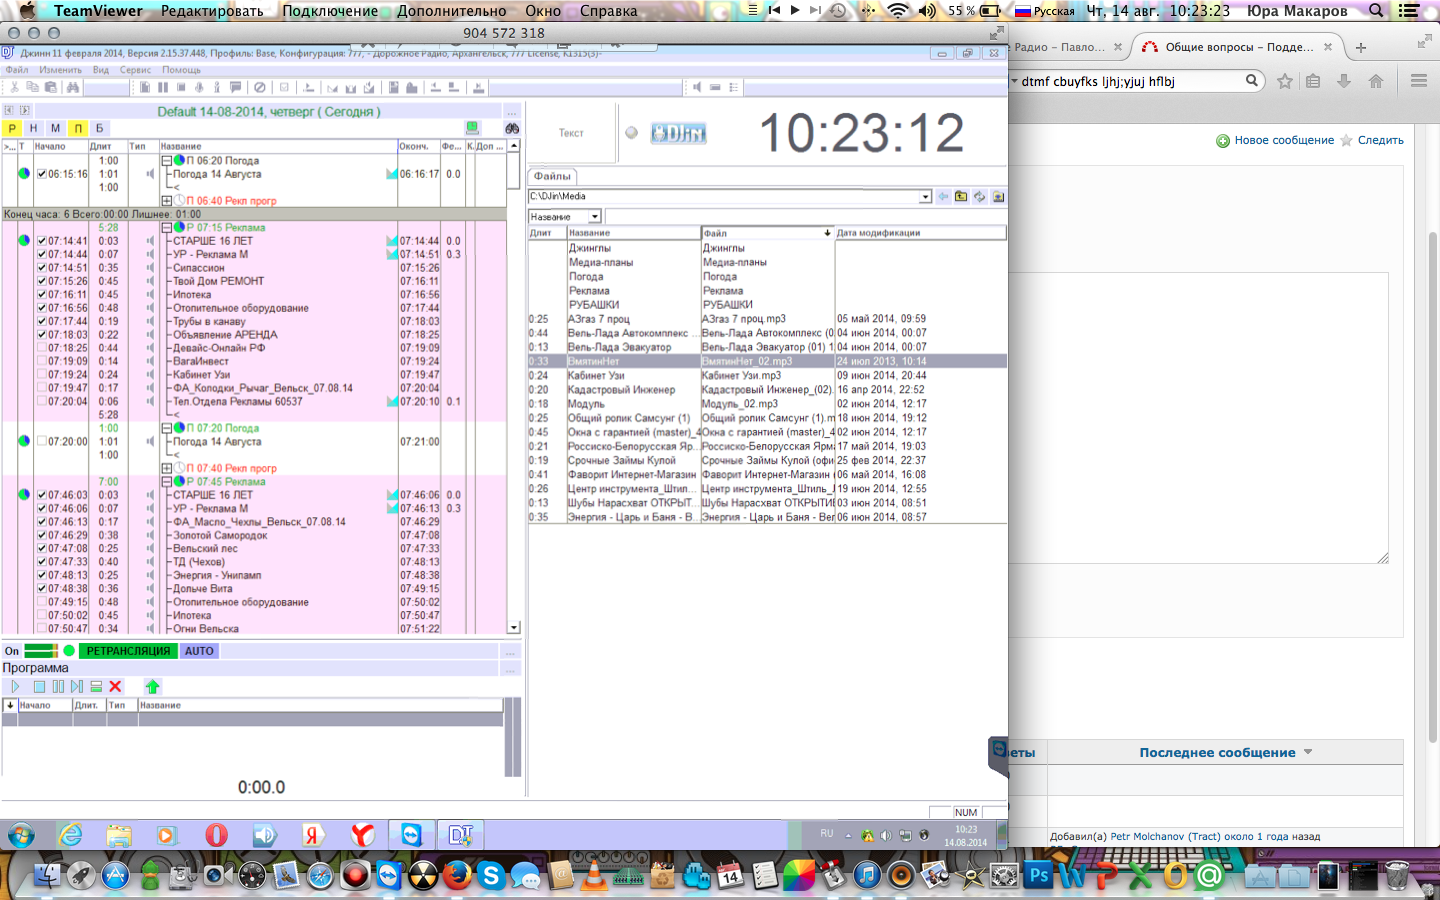Click the green monitor icon above schedule
1440x900 pixels.
point(472,128)
